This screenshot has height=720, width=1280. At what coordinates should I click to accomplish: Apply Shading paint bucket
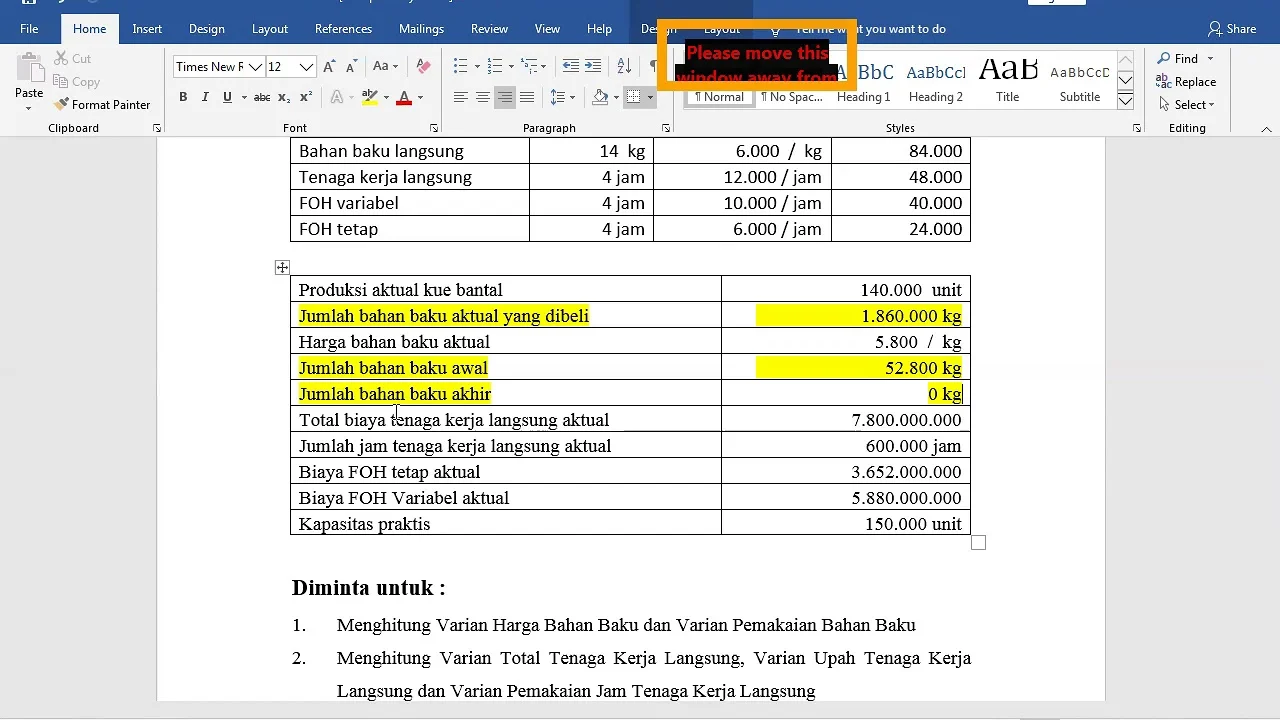pos(599,97)
